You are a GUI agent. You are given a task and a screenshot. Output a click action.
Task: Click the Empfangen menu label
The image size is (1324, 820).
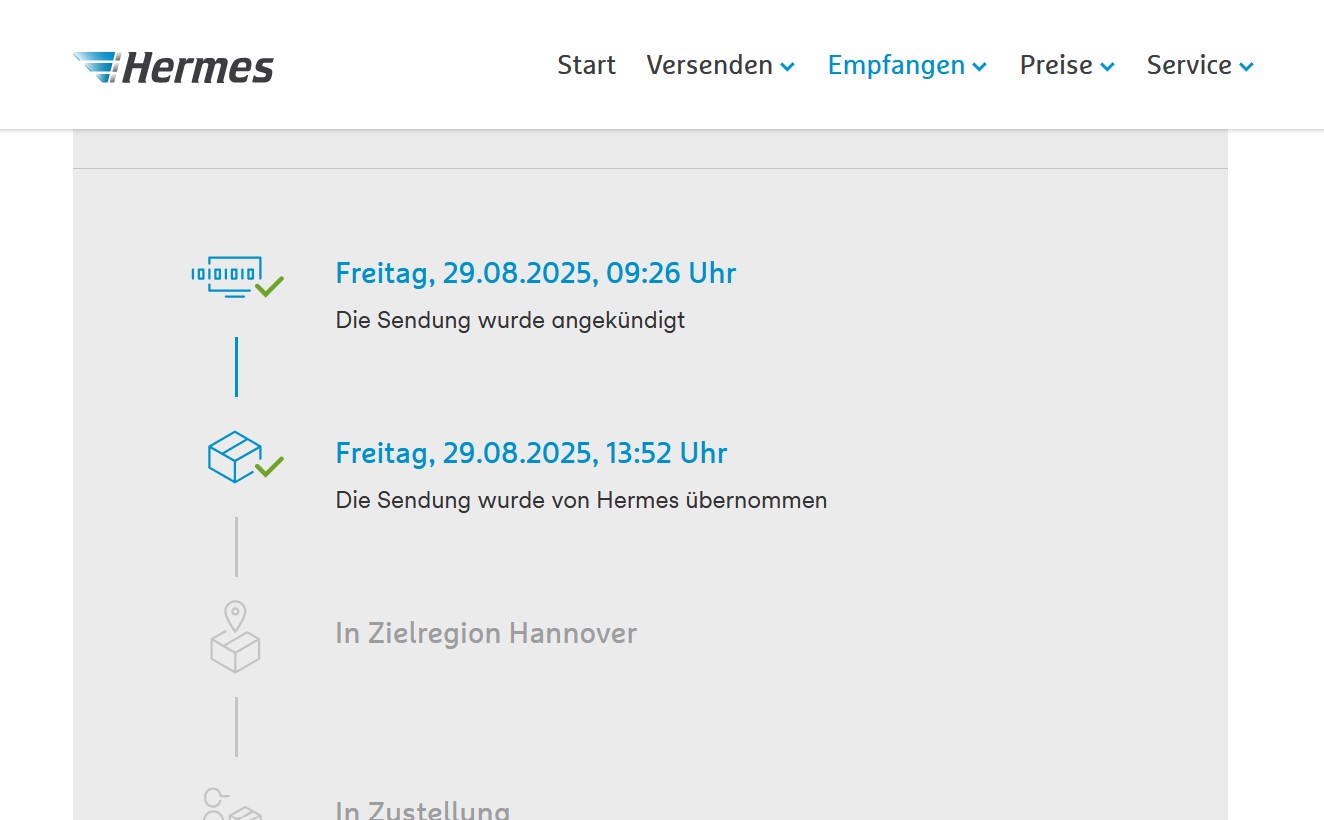point(896,66)
